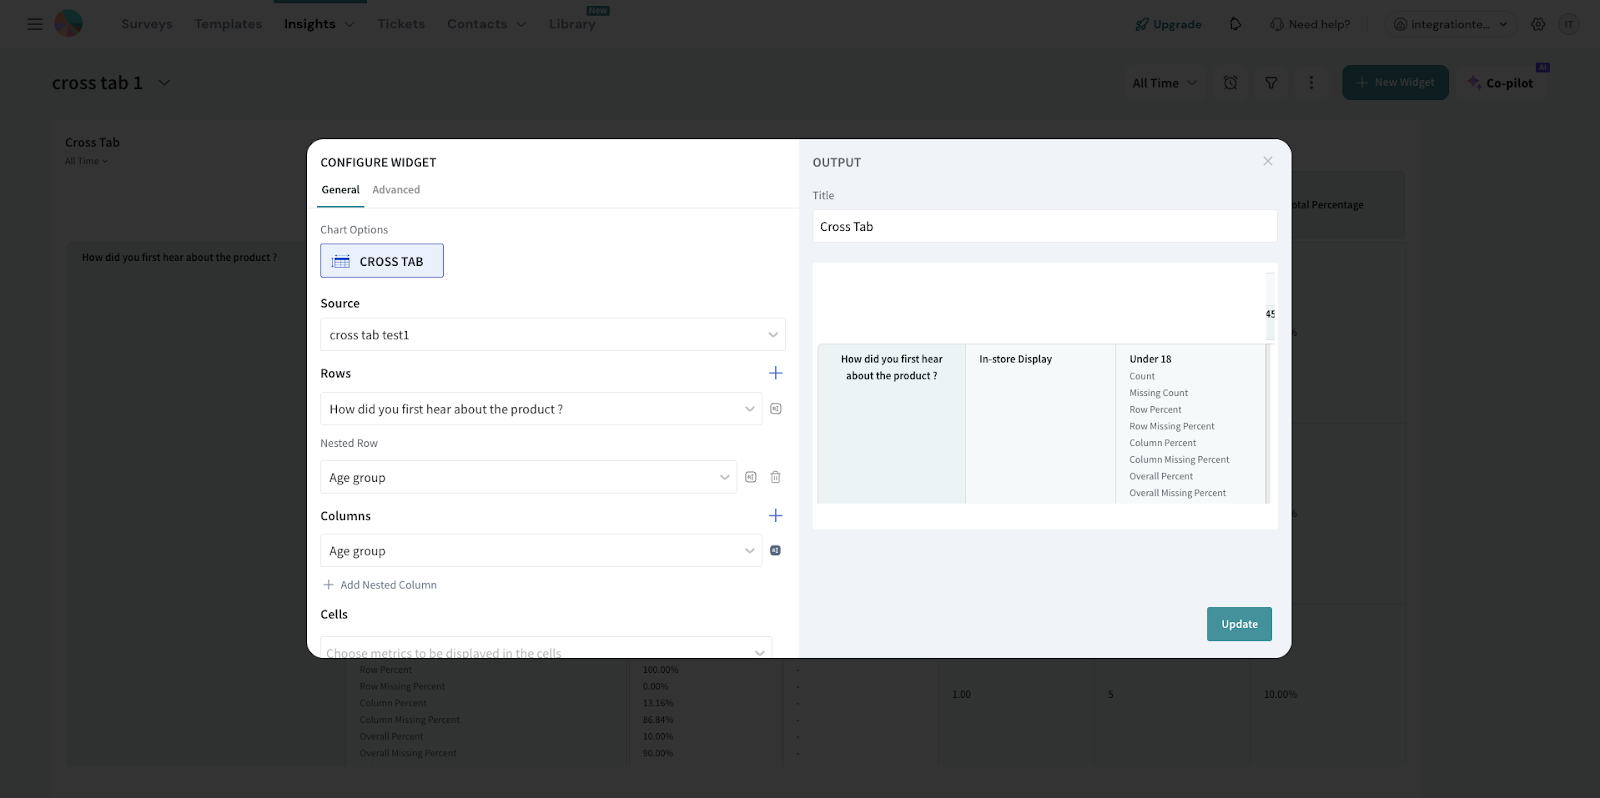
Task: Select the CROSS TAB chart option
Action: click(x=382, y=261)
